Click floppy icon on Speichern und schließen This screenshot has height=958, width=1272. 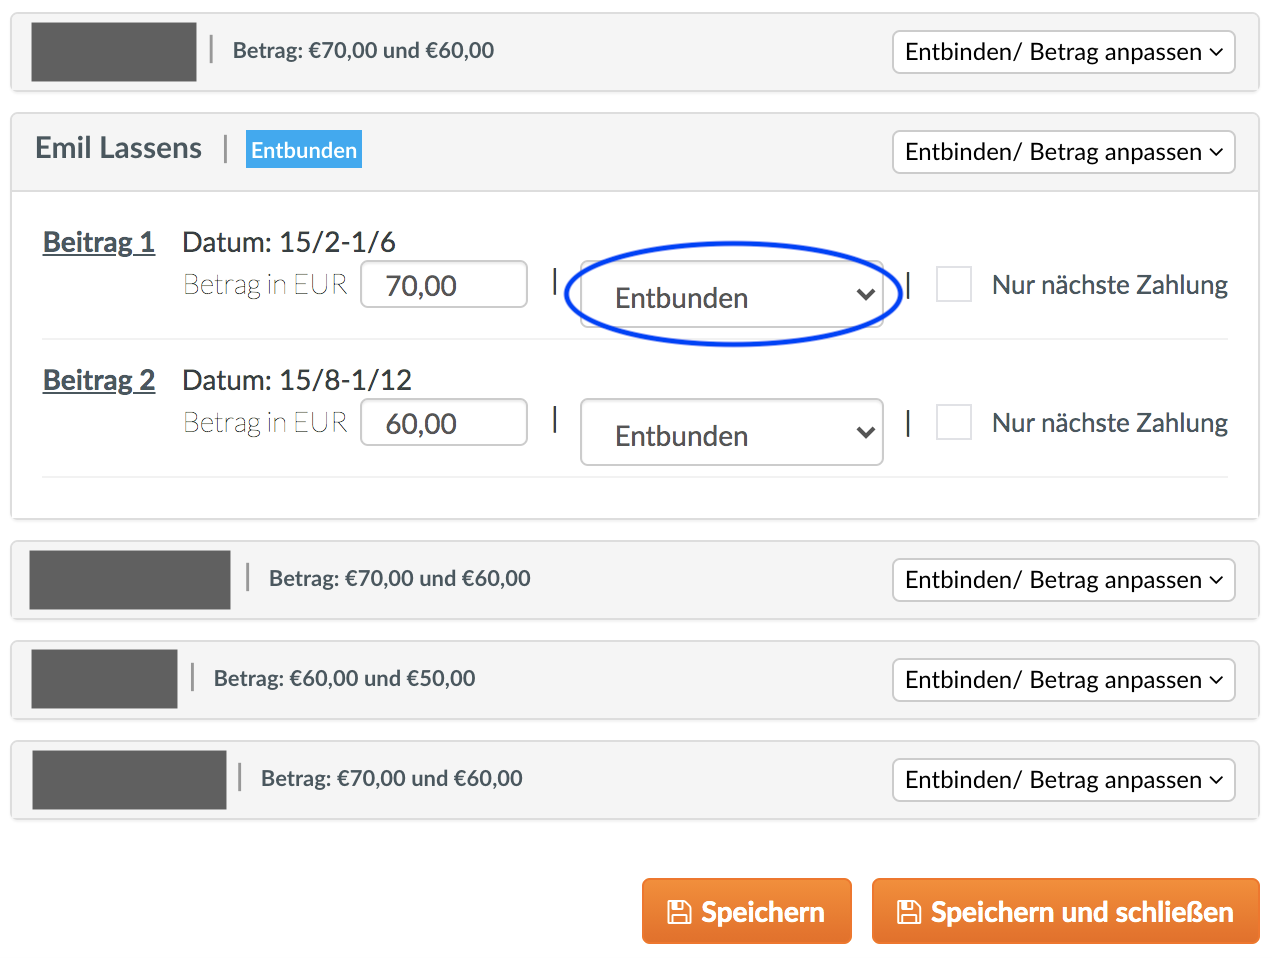909,912
